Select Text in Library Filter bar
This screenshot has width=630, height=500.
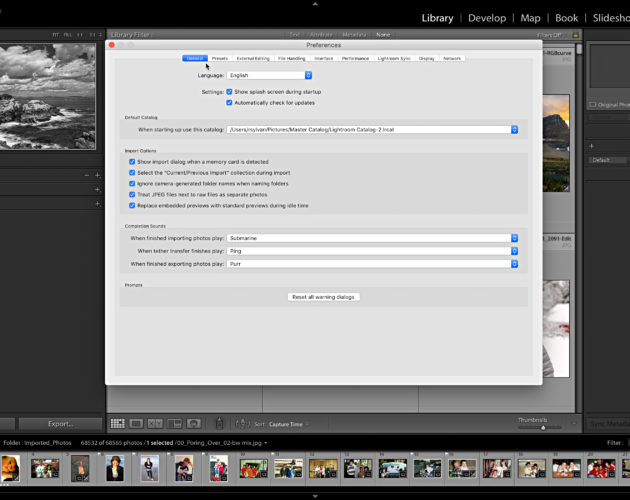pos(295,35)
